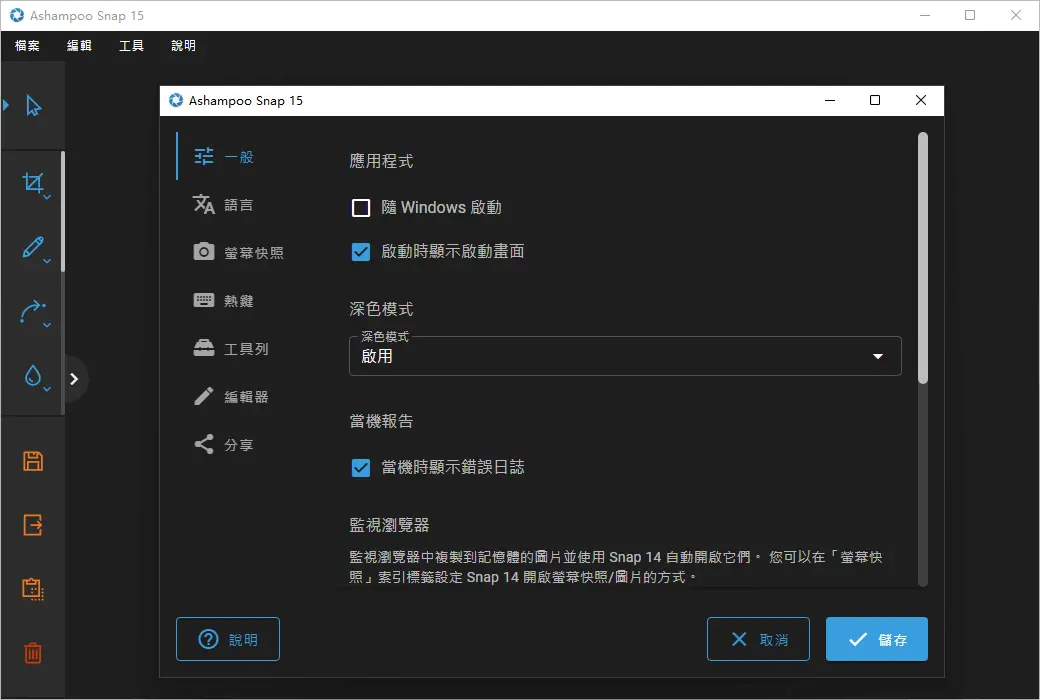The height and width of the screenshot is (700, 1040).
Task: Maximize the inner settings dialog
Action: click(875, 100)
